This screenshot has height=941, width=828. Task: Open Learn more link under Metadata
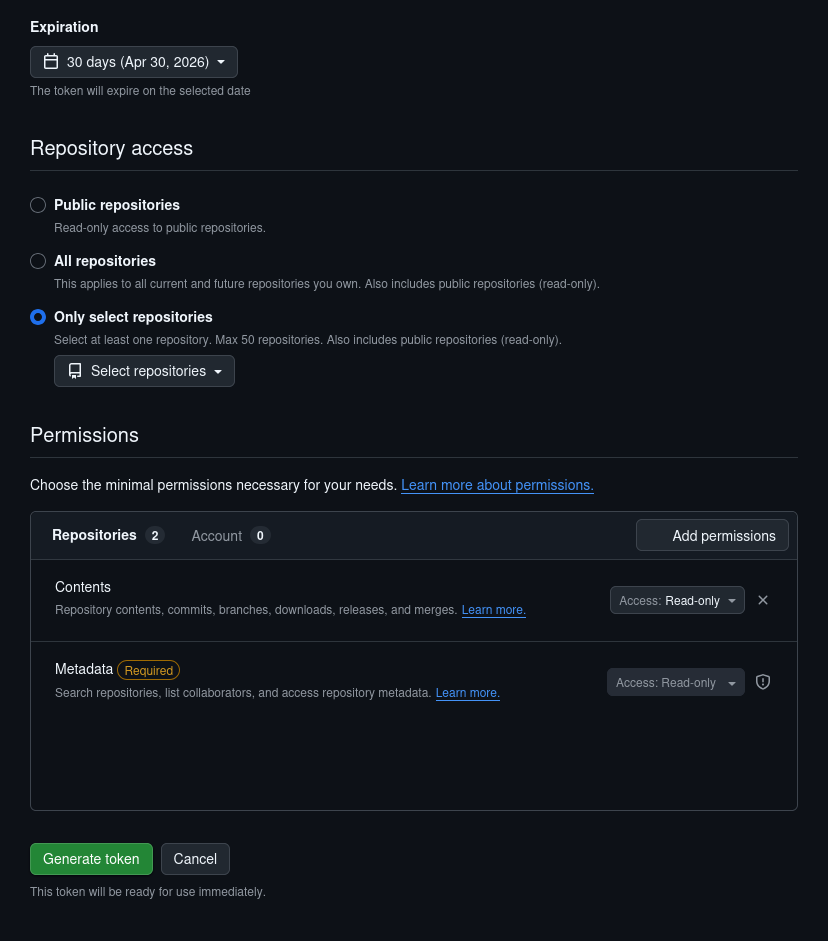click(x=467, y=693)
